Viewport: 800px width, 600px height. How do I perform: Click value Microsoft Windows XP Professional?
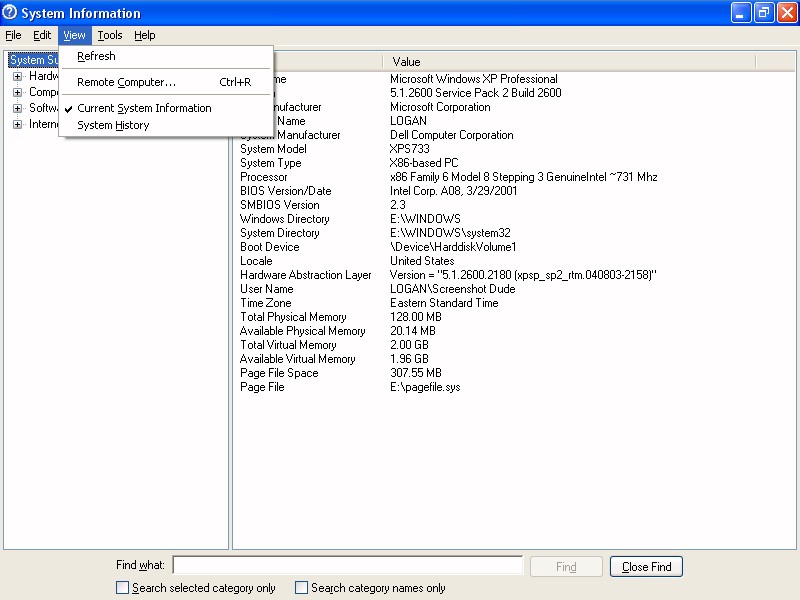474,79
